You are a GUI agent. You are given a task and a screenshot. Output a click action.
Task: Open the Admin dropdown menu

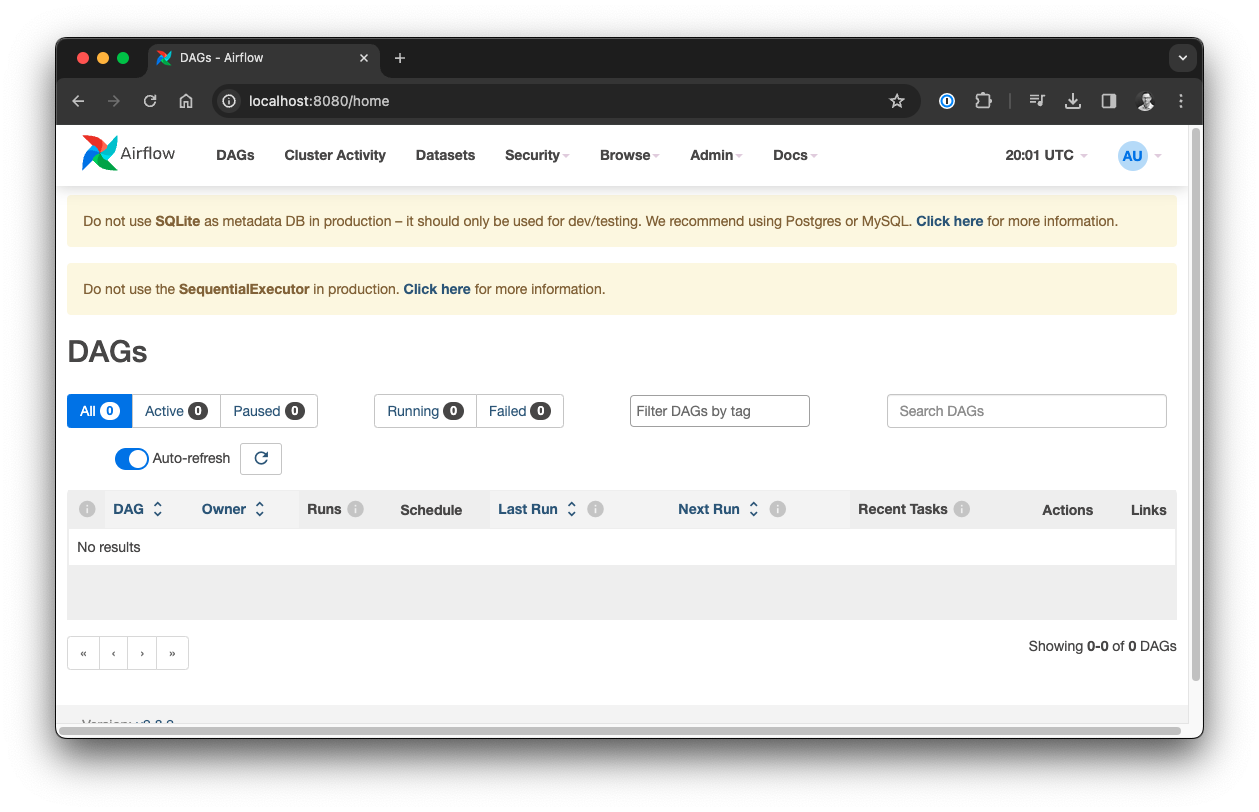[x=716, y=155]
